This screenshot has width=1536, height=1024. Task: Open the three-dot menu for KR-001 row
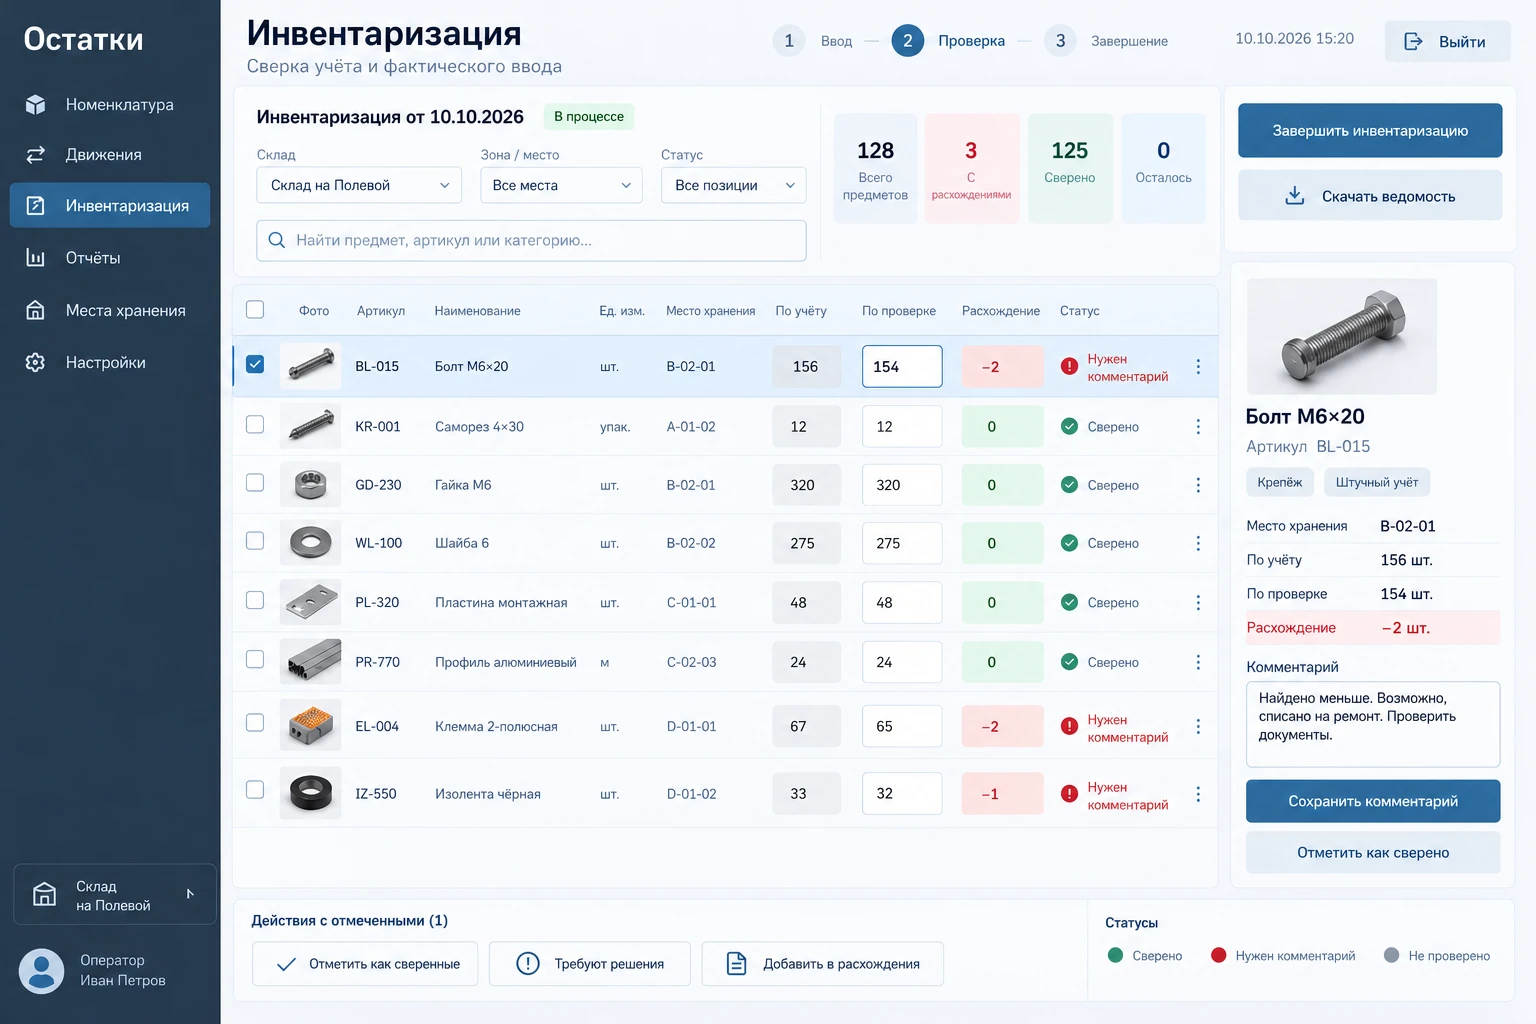pos(1198,427)
